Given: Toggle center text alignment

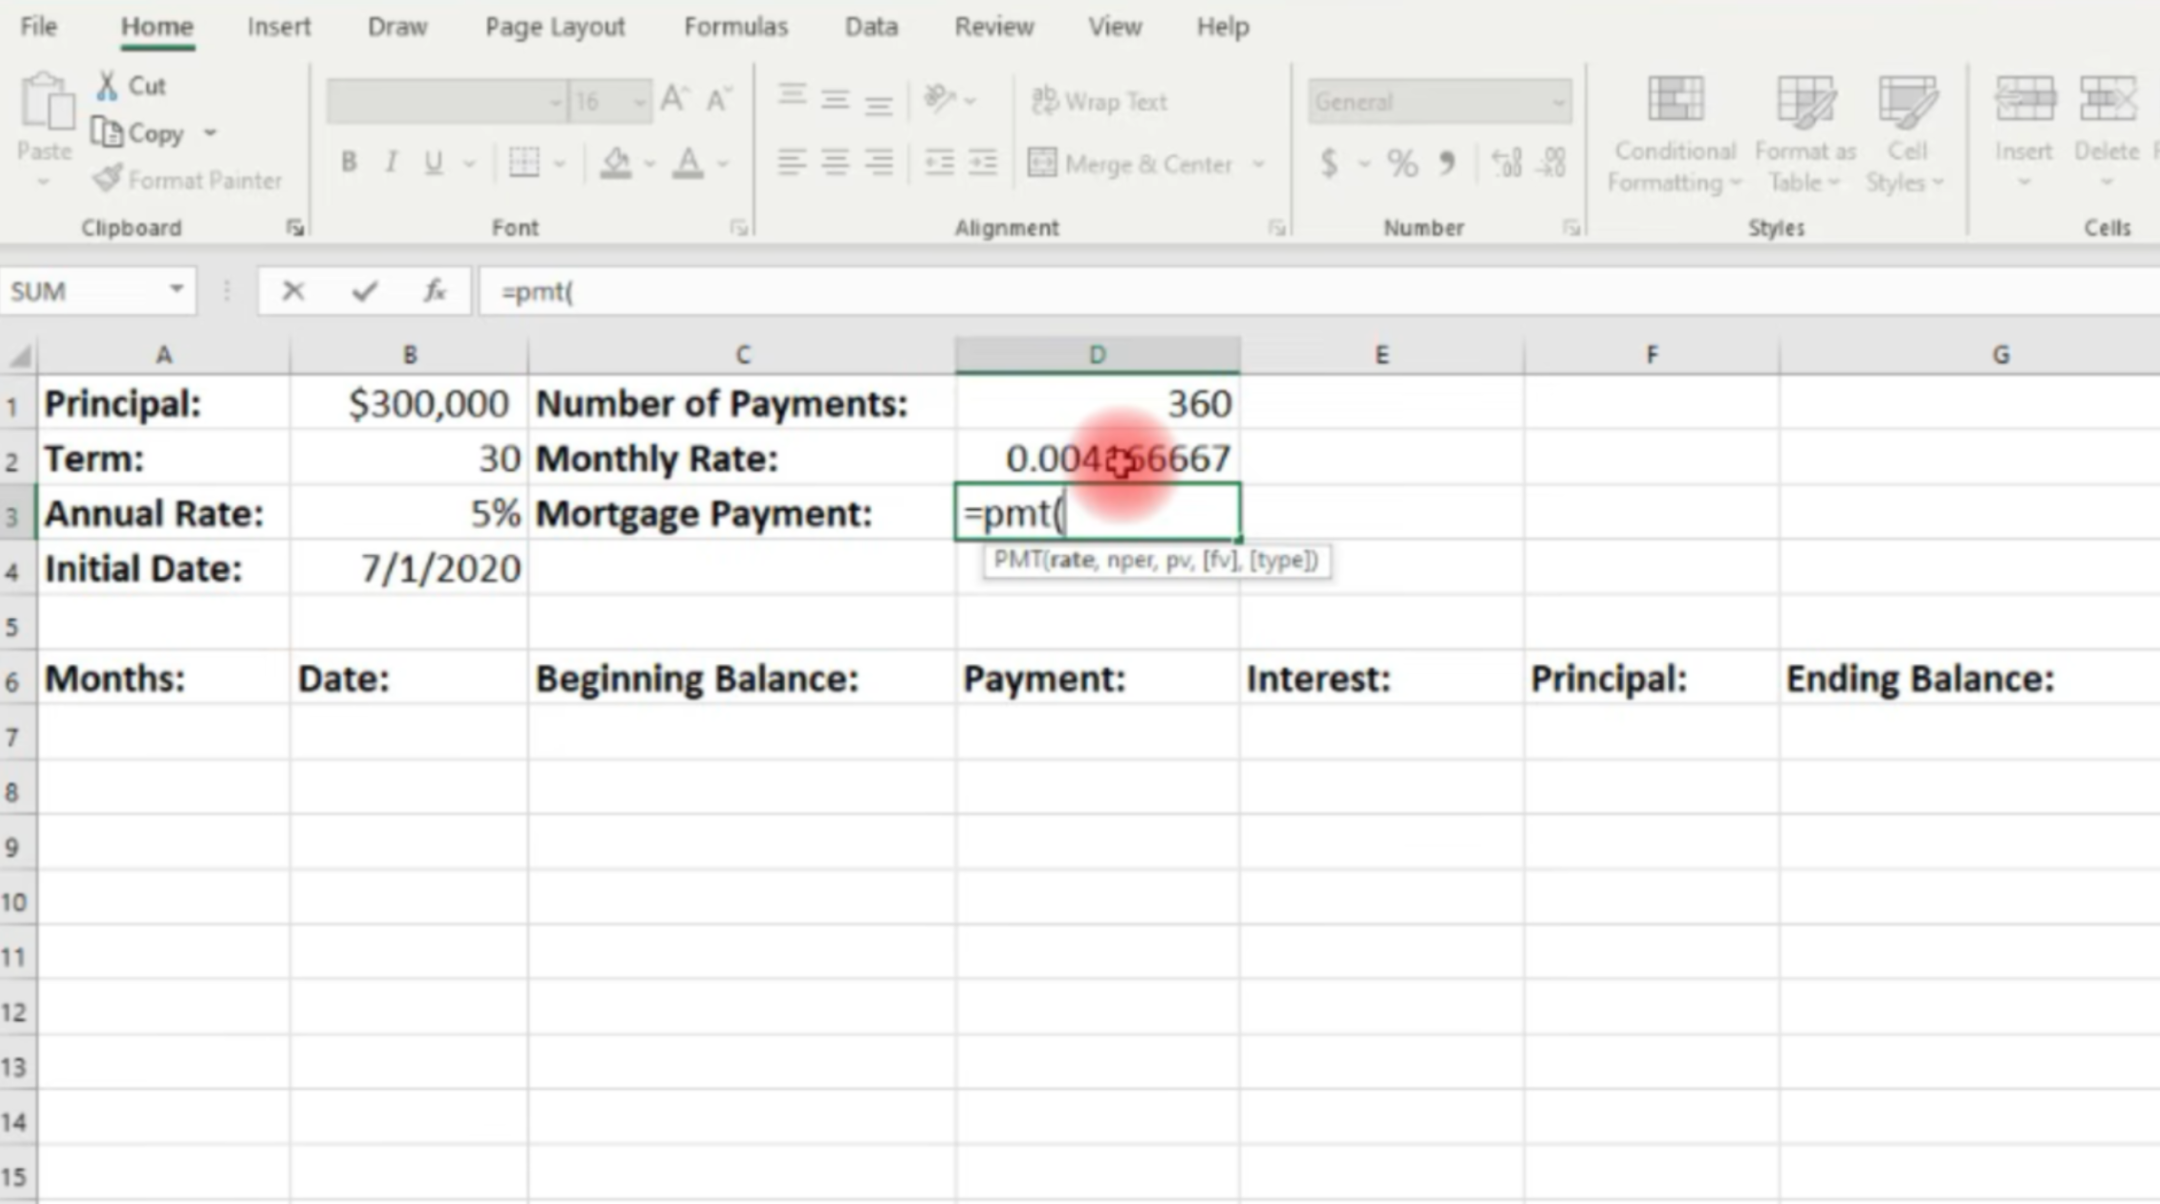Looking at the screenshot, I should [x=835, y=162].
